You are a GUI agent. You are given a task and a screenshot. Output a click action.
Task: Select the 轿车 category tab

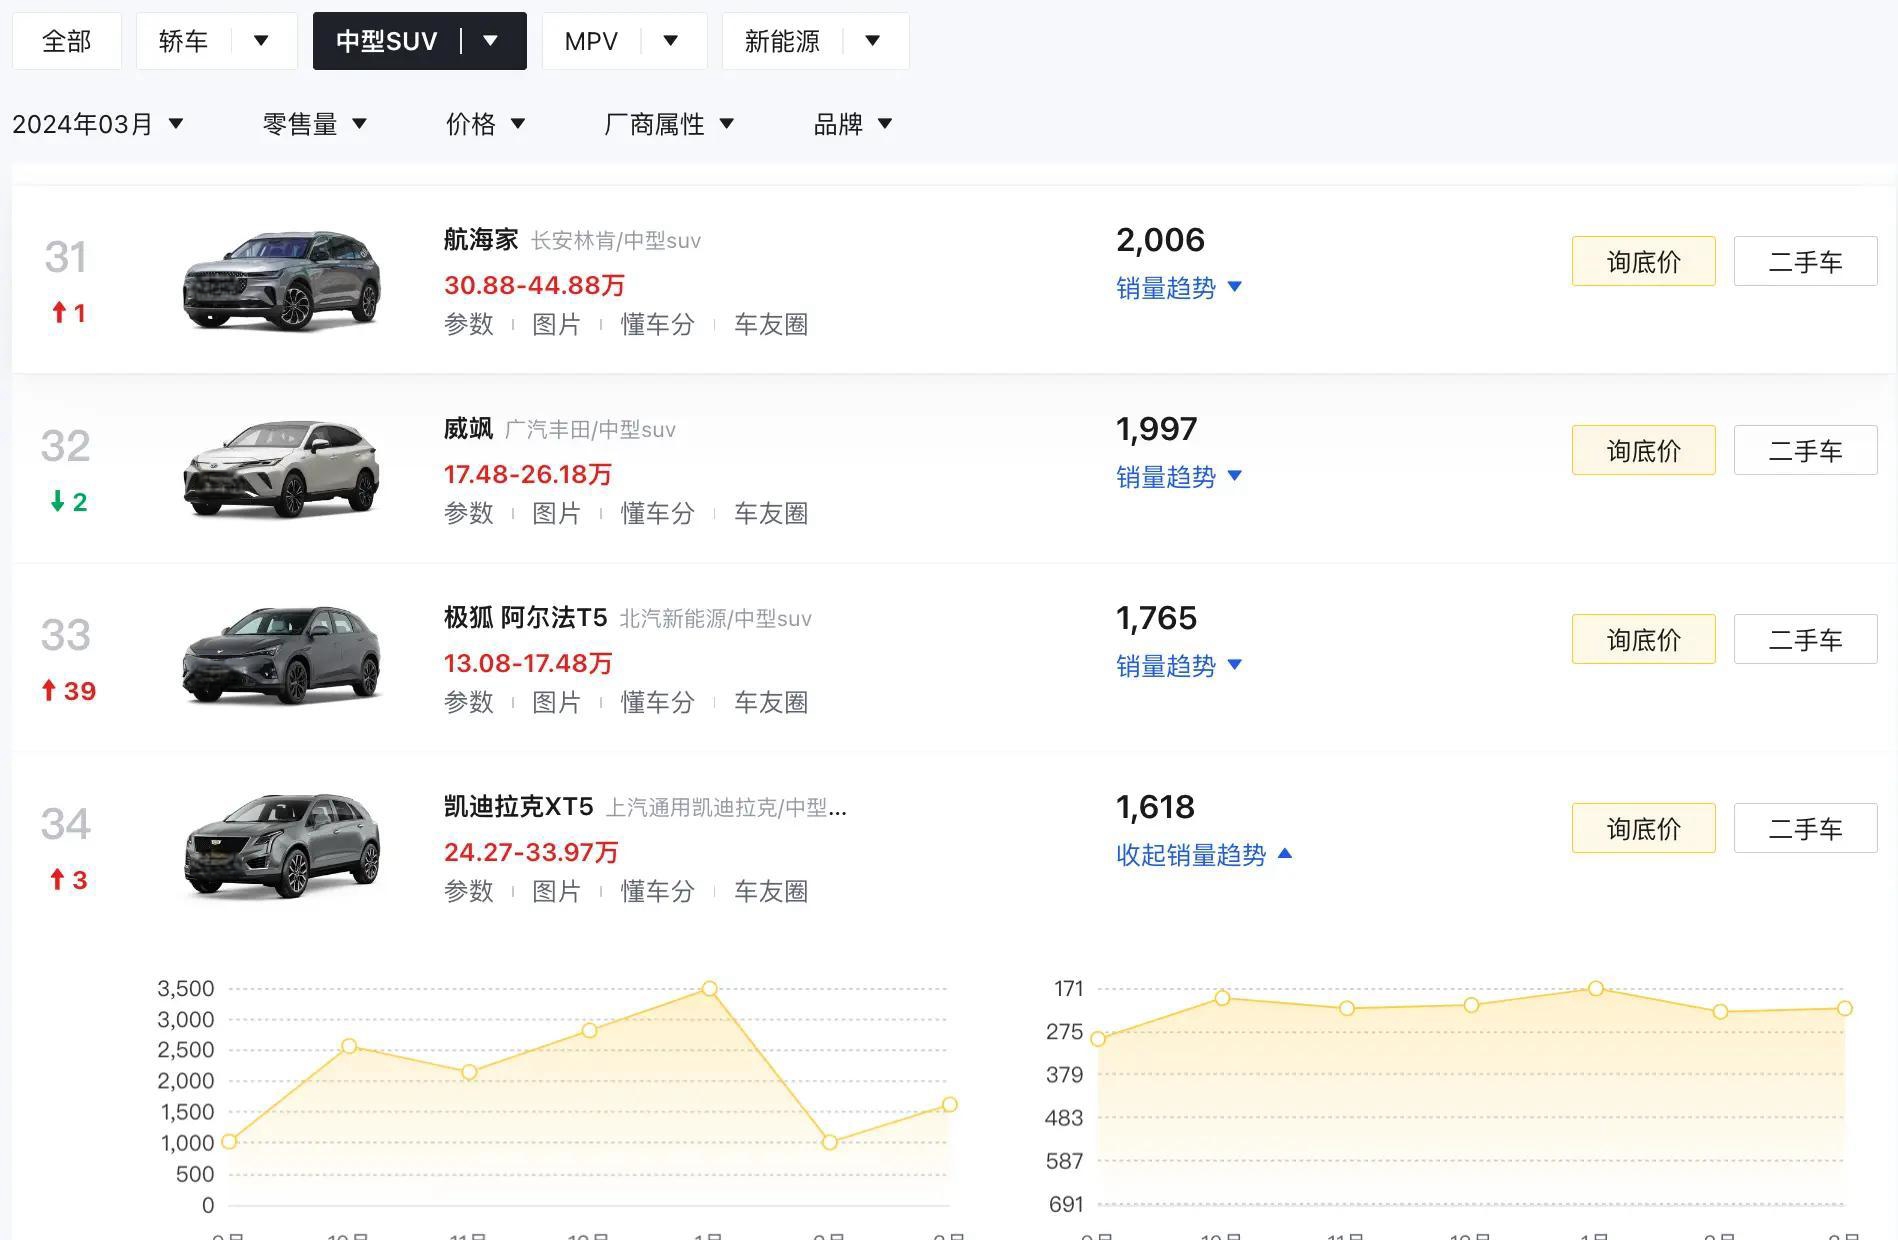(183, 41)
